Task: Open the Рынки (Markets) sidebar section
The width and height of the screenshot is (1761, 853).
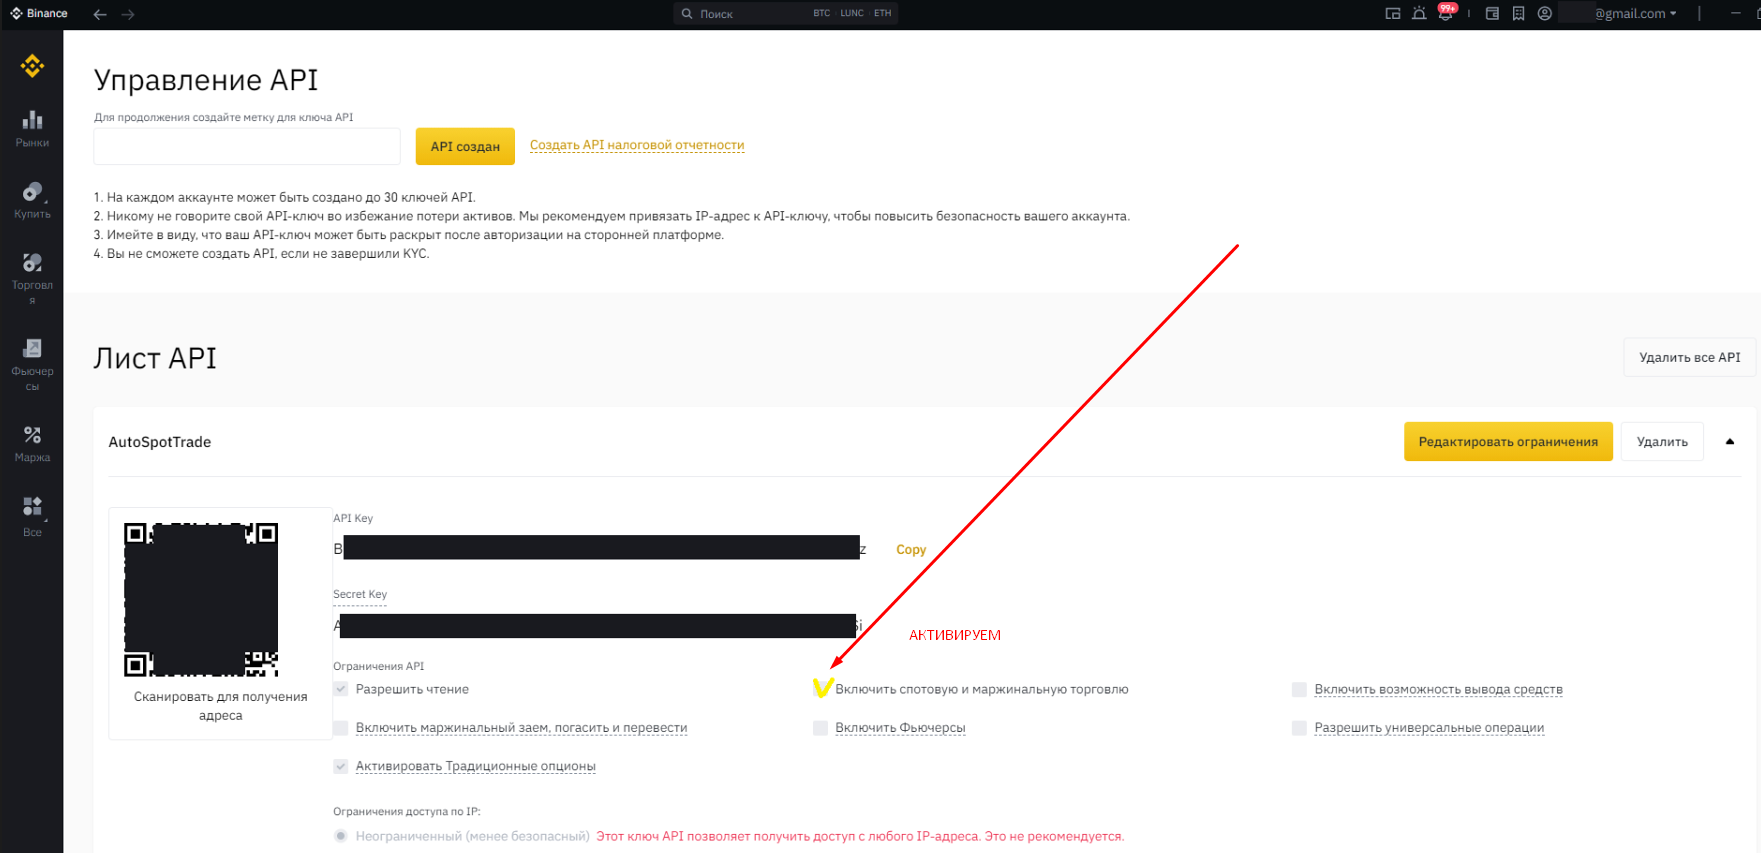Action: click(x=32, y=129)
